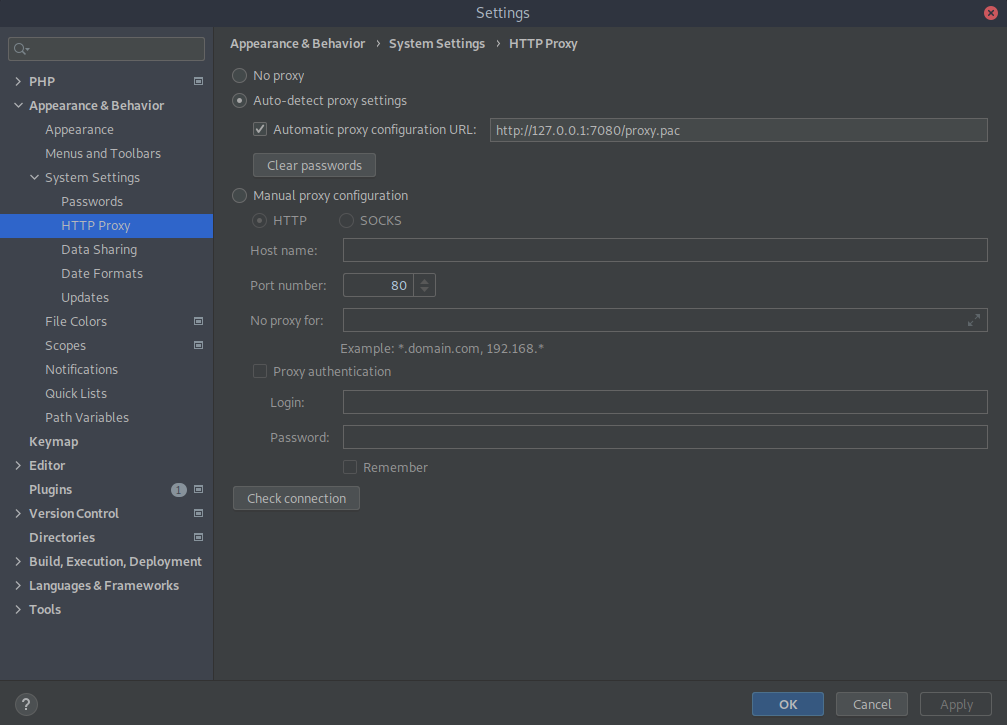Open the Plugins settings page

pos(50,489)
